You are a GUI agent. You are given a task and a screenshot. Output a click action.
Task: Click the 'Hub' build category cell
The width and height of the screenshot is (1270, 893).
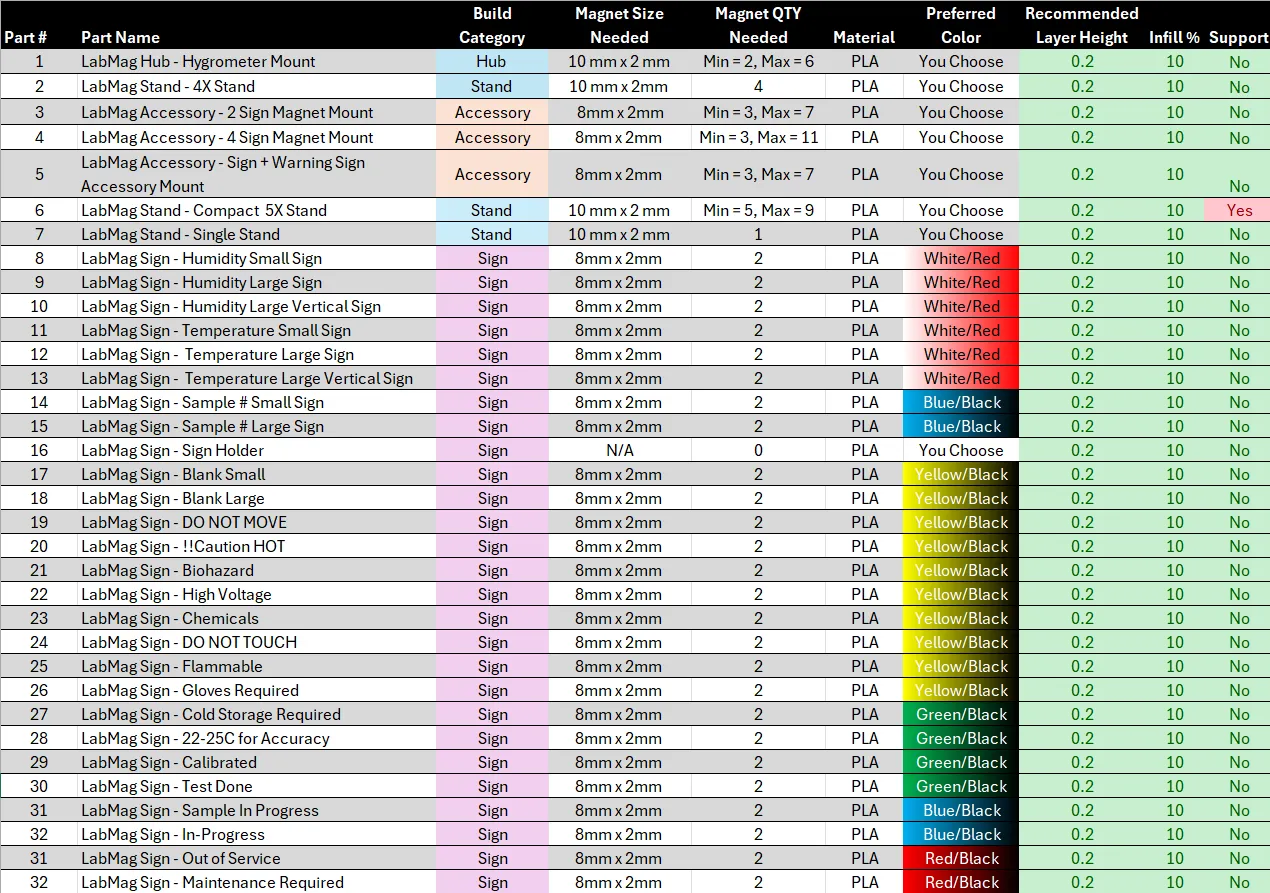(x=492, y=61)
